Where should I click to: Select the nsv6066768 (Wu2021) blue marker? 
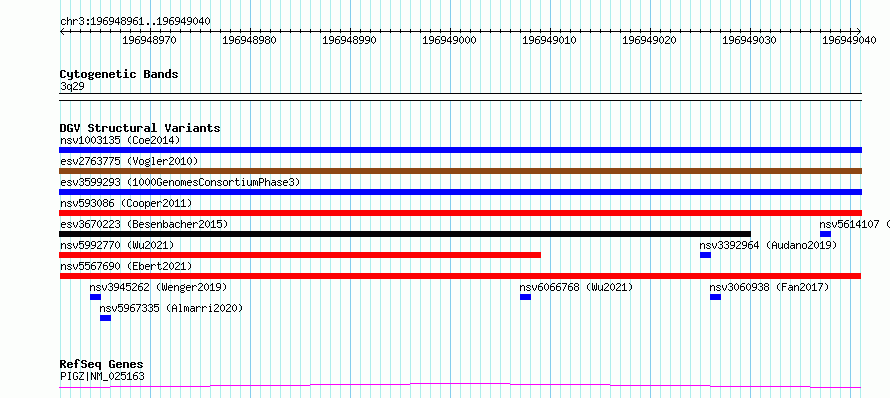pyautogui.click(x=526, y=297)
